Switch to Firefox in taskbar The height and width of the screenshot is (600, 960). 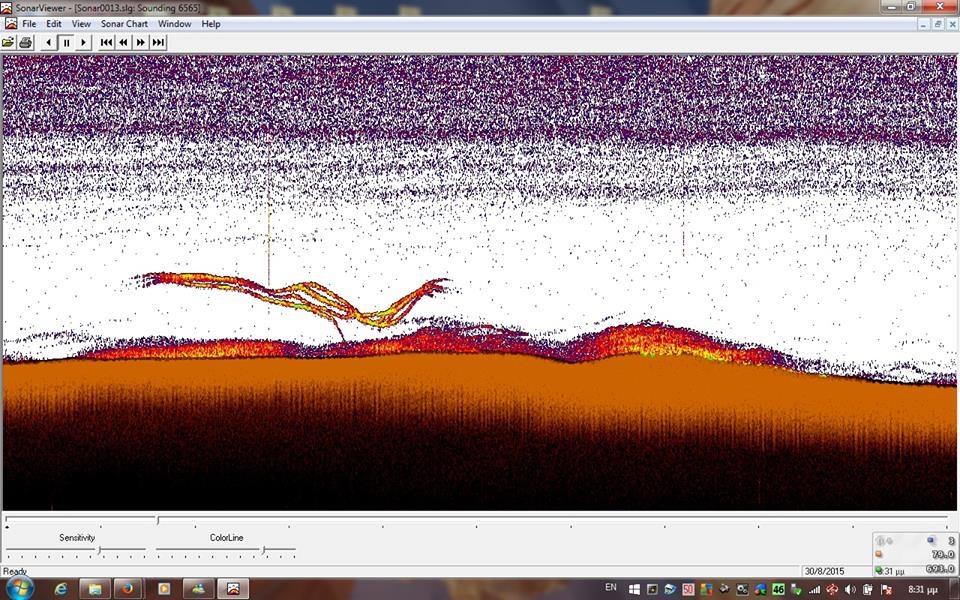128,589
